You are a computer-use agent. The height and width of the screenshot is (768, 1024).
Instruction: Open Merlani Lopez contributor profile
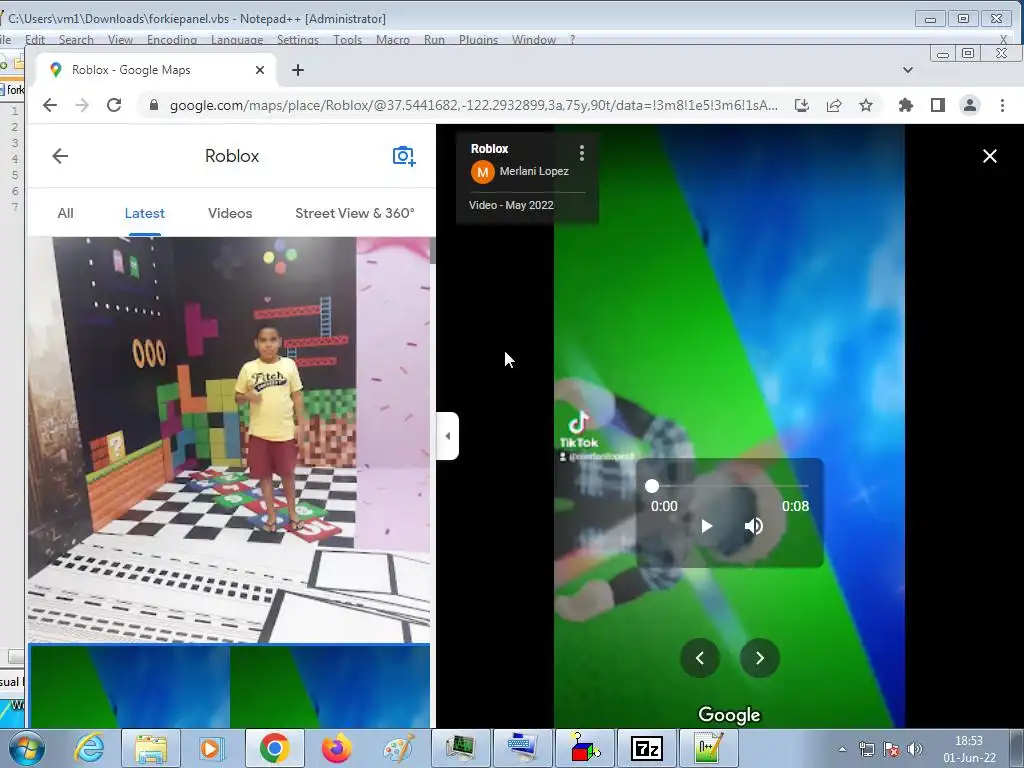click(x=534, y=172)
